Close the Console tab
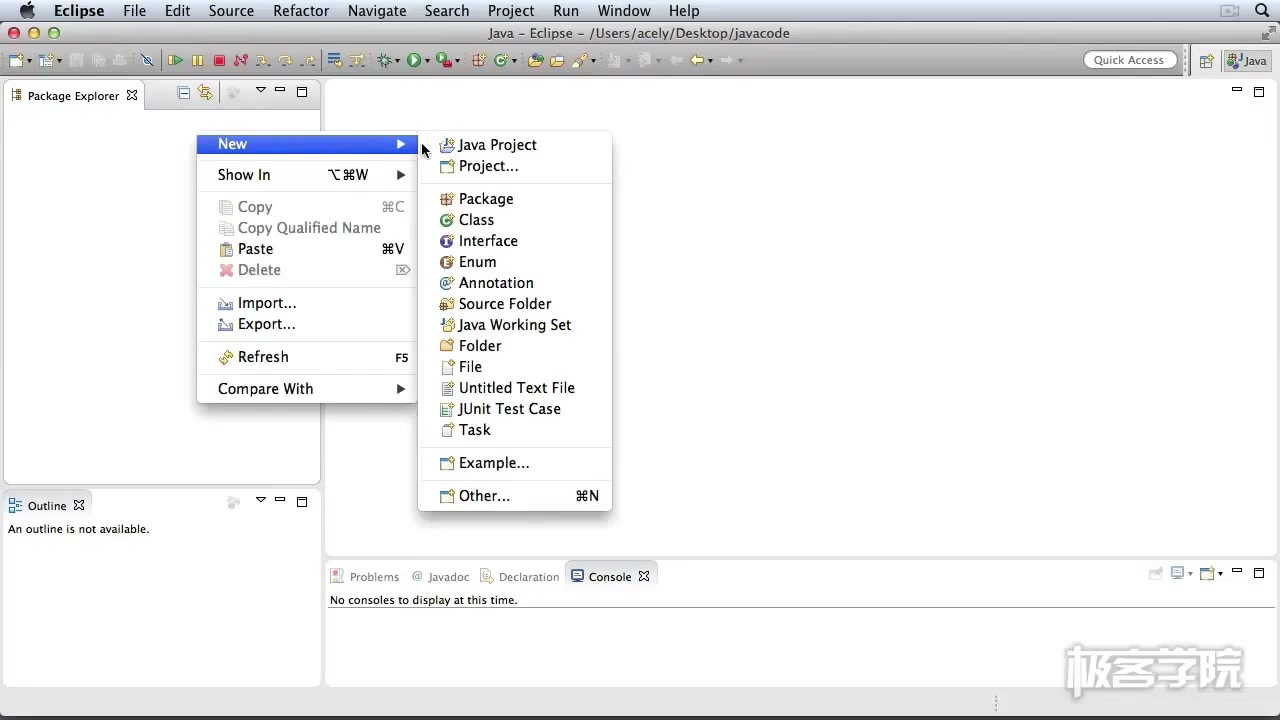Viewport: 1280px width, 720px height. 644,576
